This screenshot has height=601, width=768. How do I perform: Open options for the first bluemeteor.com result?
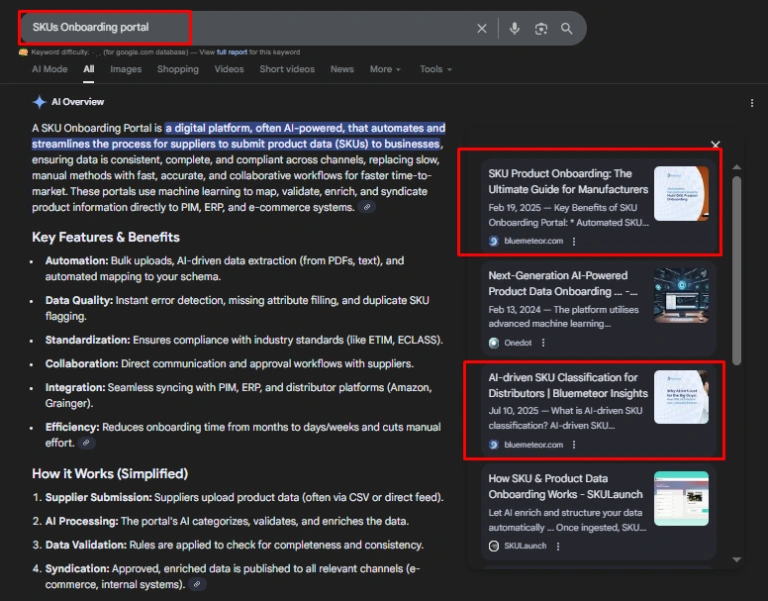pyautogui.click(x=574, y=241)
